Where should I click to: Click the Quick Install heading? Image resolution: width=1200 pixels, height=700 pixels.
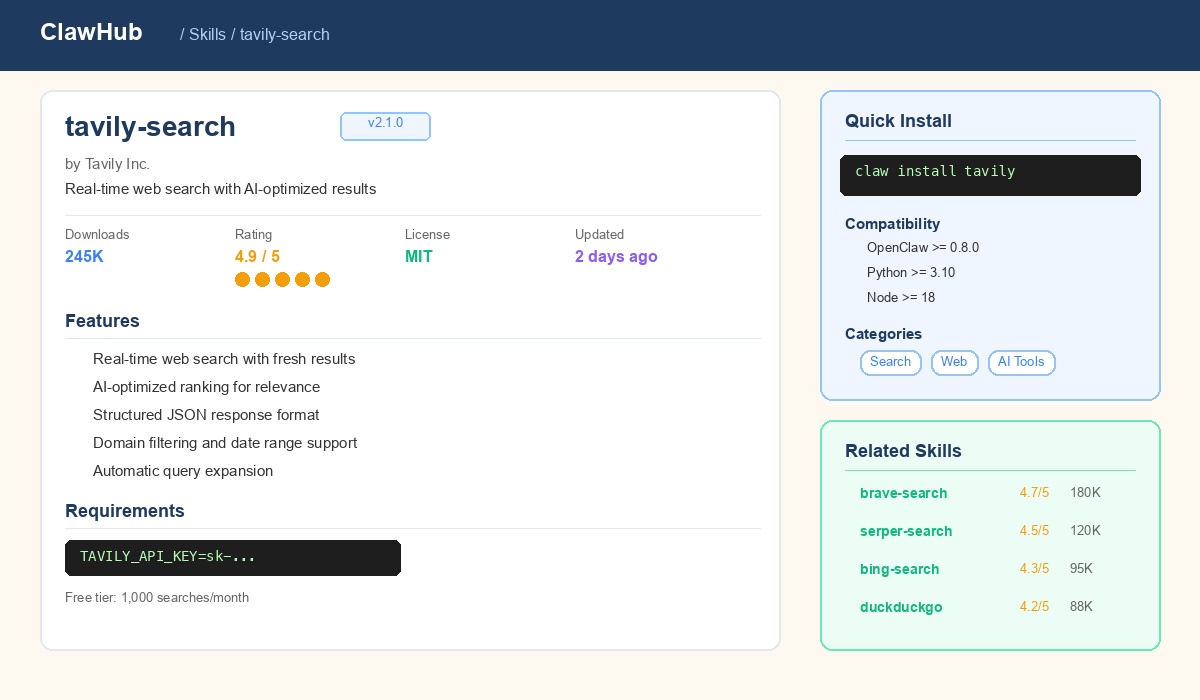click(898, 121)
